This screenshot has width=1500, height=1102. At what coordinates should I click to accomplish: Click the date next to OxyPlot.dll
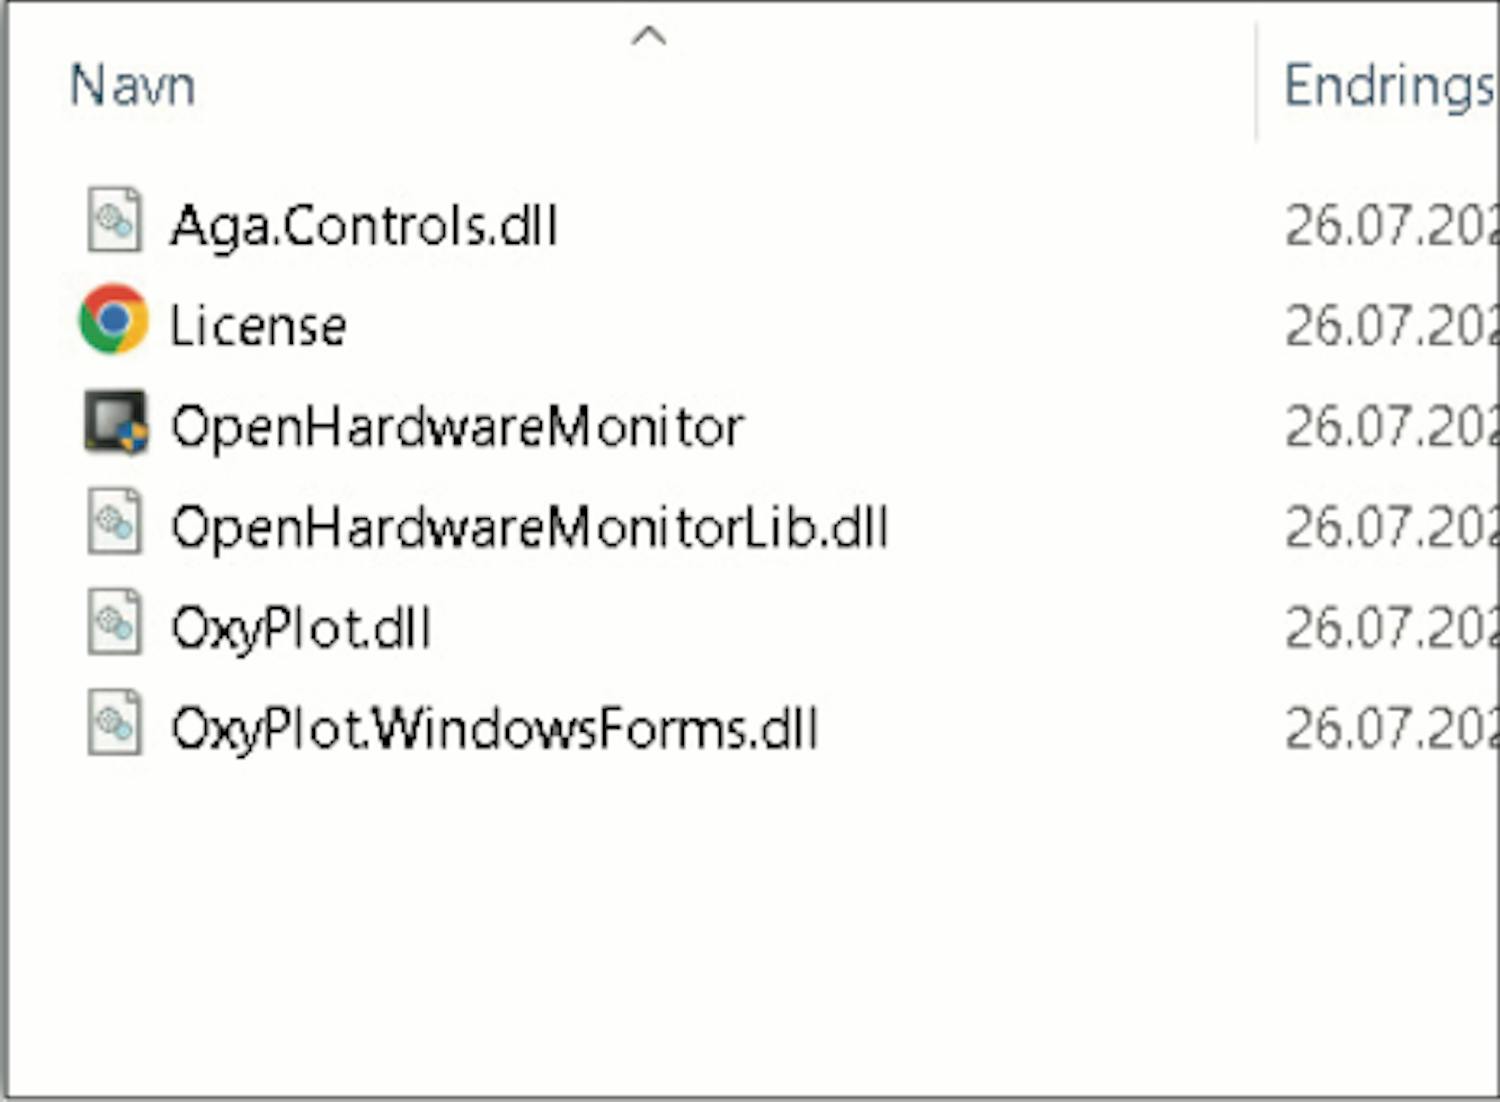[1391, 628]
